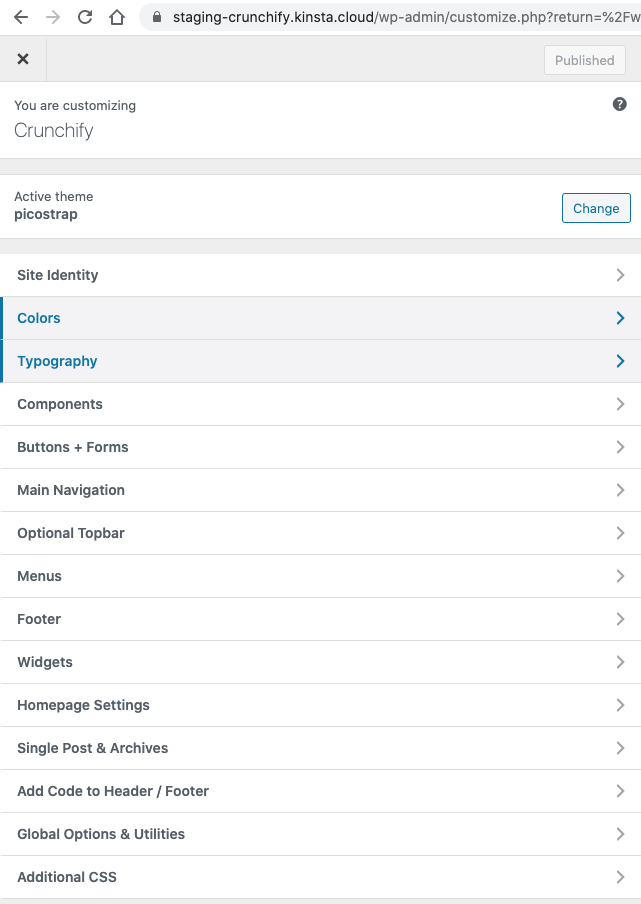Click the browser back arrow

(x=21, y=17)
